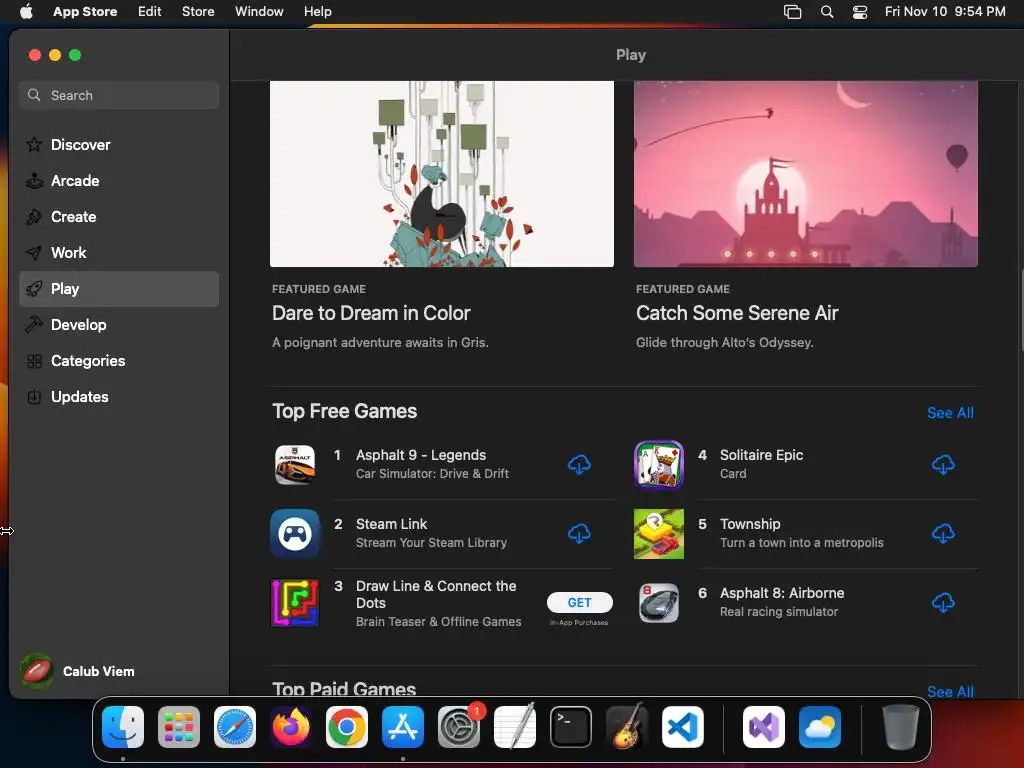
Task: Click the screen mirroring menu bar icon
Action: click(x=792, y=12)
